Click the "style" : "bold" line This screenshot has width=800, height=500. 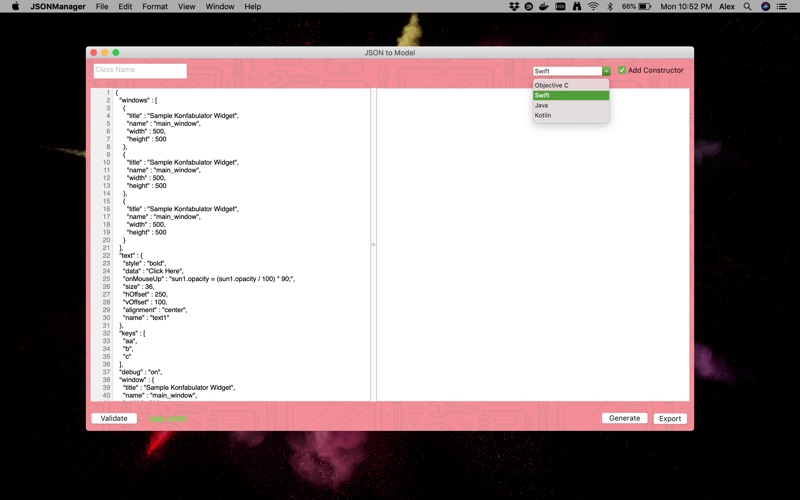pos(144,263)
